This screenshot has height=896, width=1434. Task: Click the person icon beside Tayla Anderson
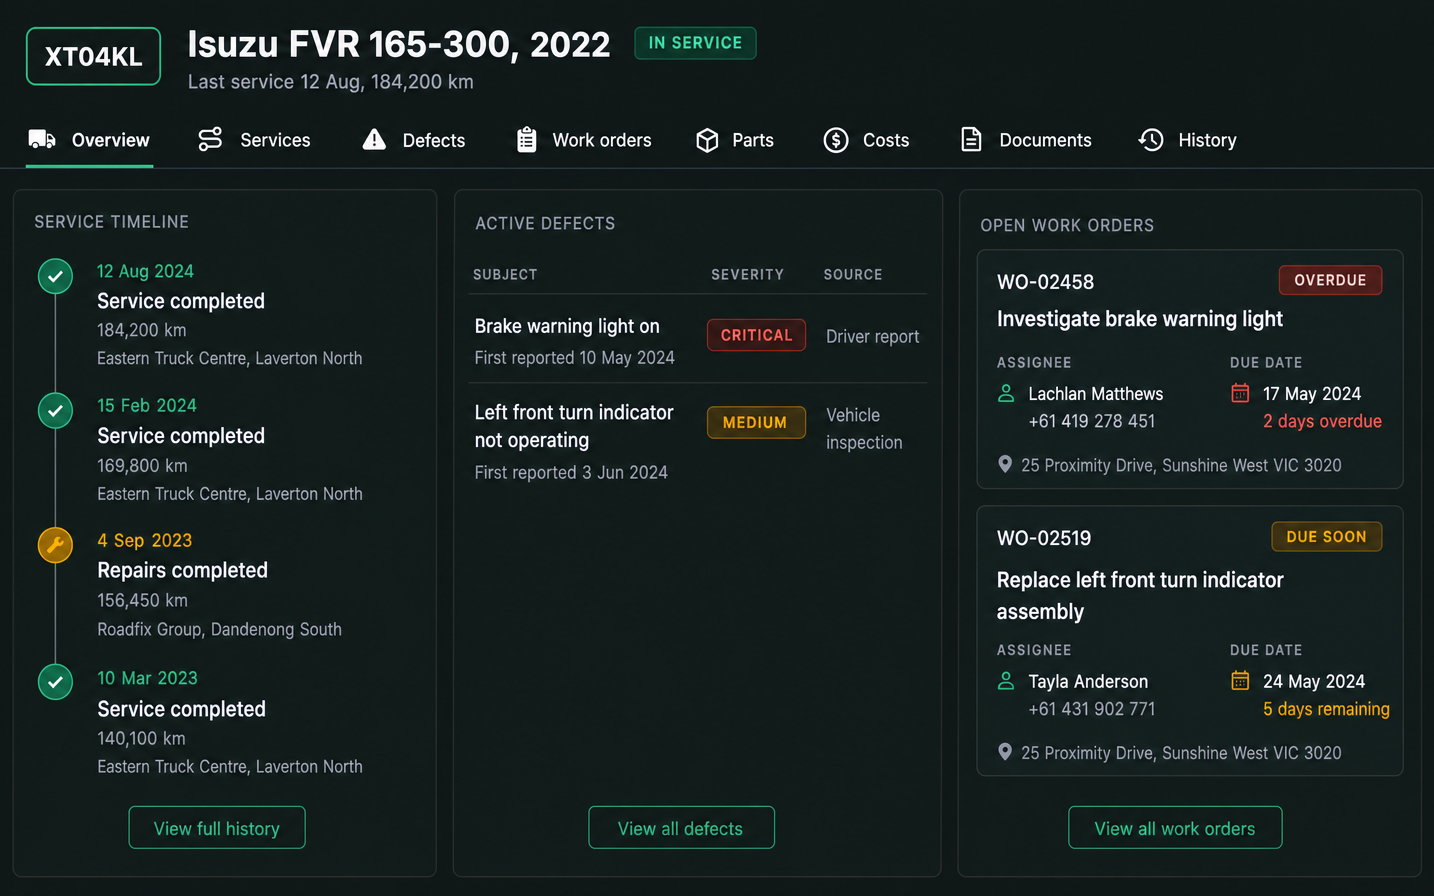click(x=1006, y=681)
